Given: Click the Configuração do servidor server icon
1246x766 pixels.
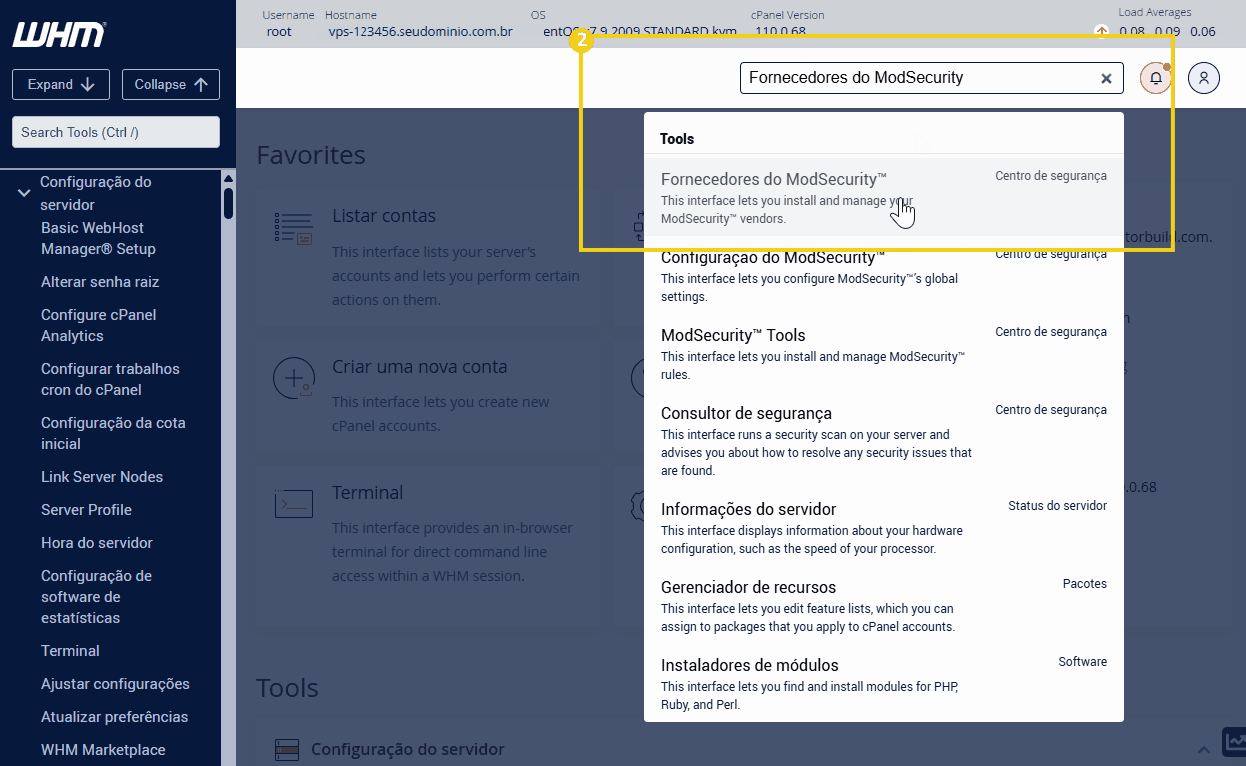Looking at the screenshot, I should 287,749.
